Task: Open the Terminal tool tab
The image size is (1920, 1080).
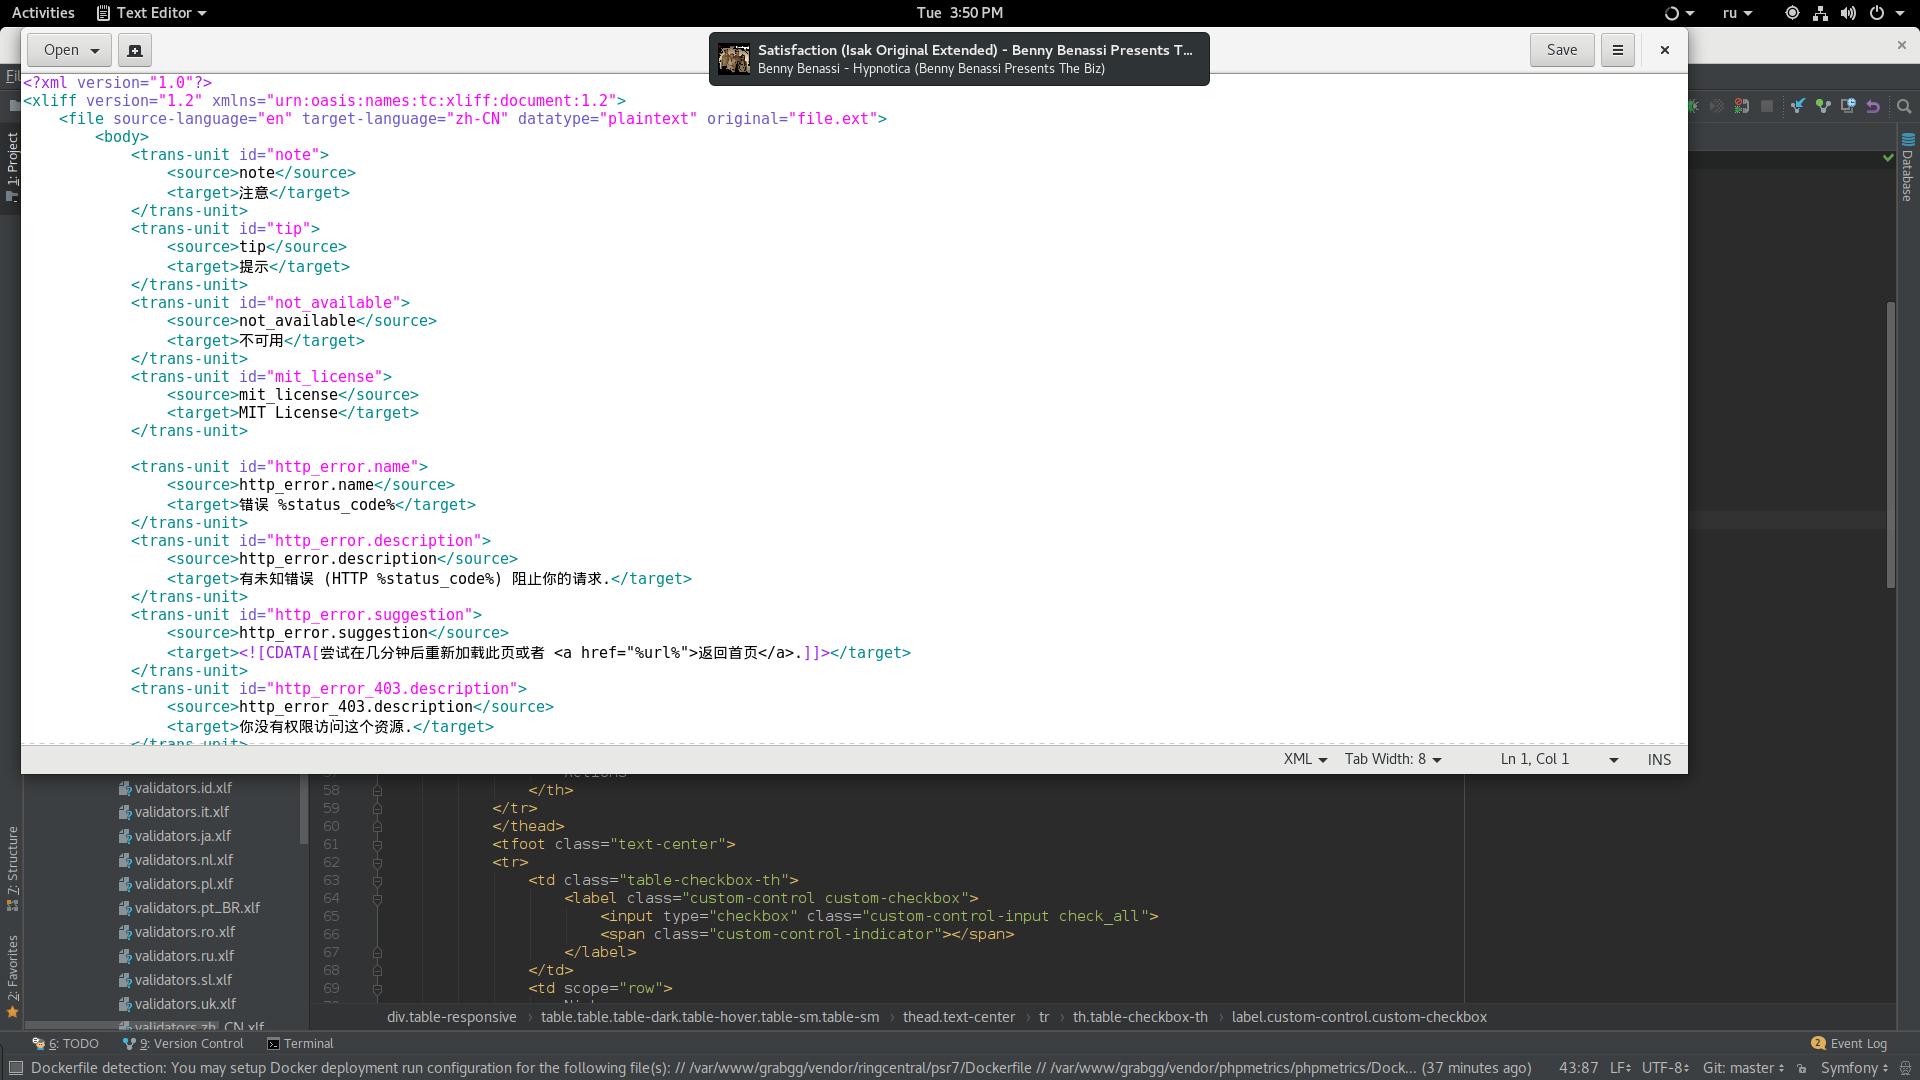Action: pyautogui.click(x=300, y=1043)
